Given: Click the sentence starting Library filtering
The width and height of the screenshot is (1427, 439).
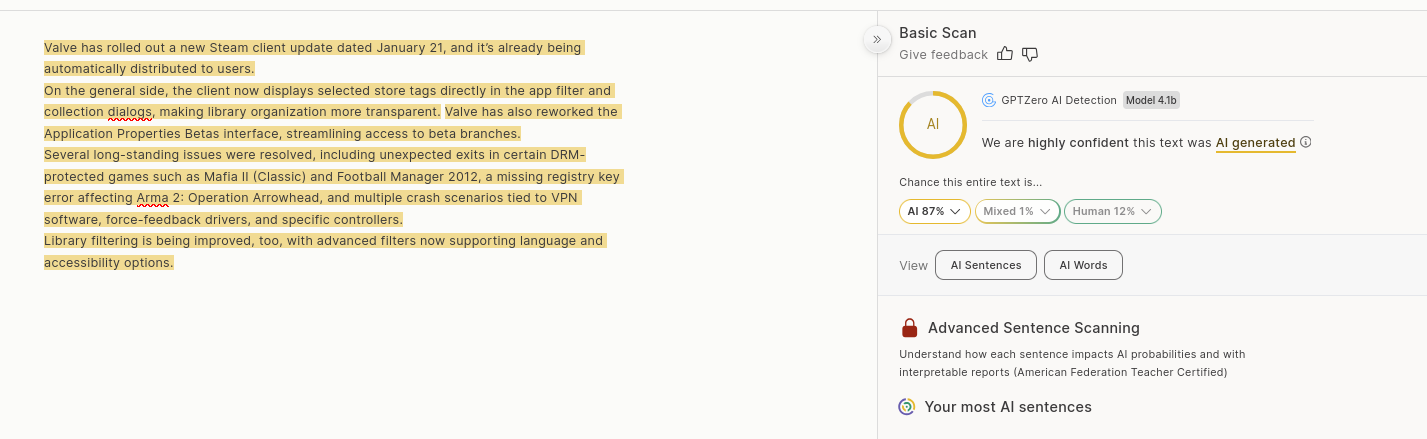Looking at the screenshot, I should coord(324,252).
